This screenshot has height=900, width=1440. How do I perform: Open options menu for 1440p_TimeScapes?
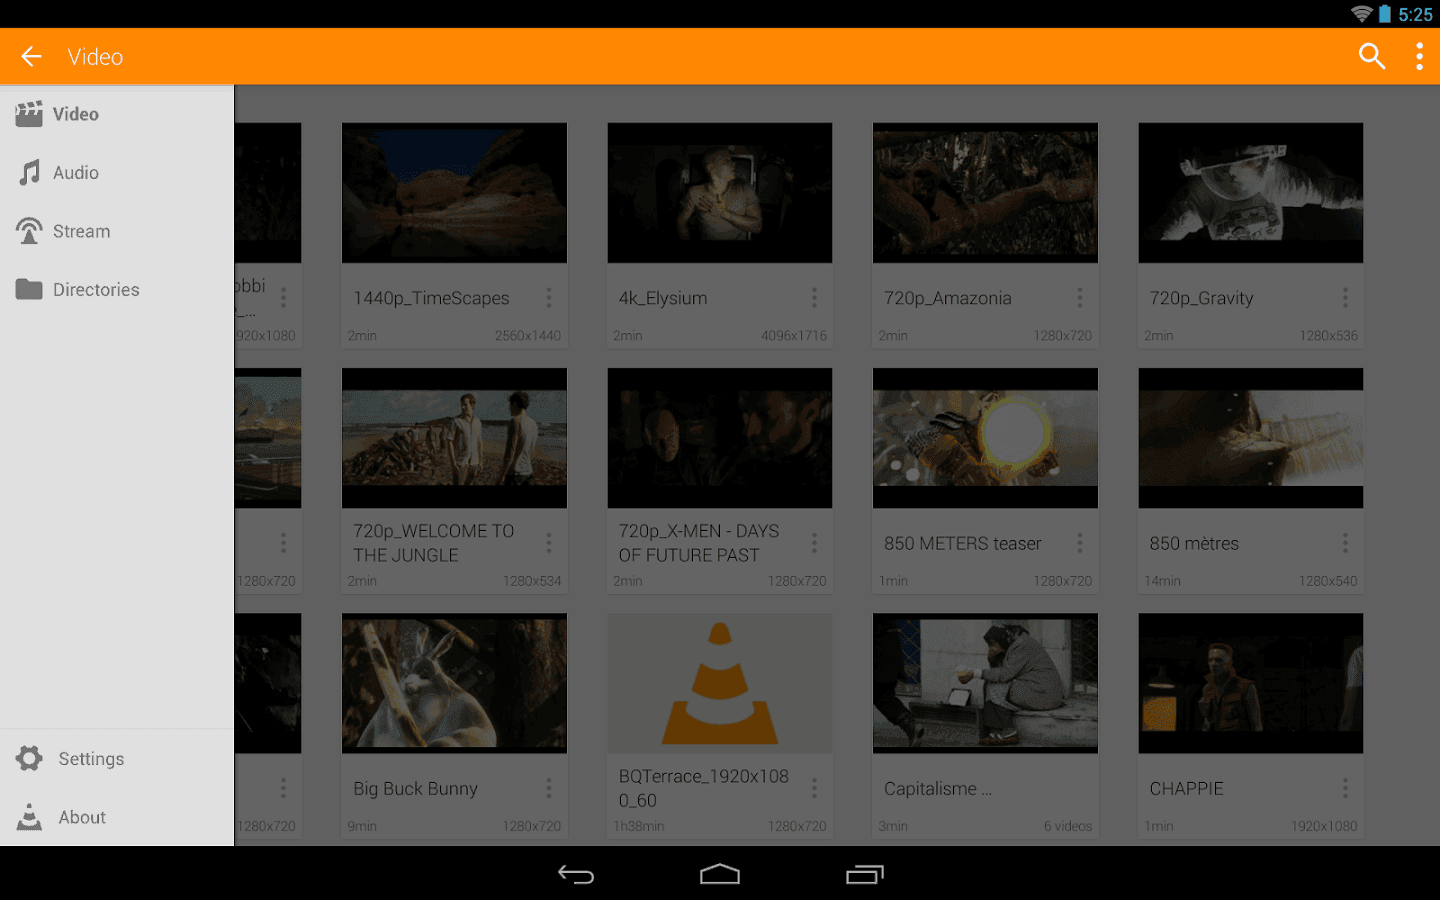549,298
